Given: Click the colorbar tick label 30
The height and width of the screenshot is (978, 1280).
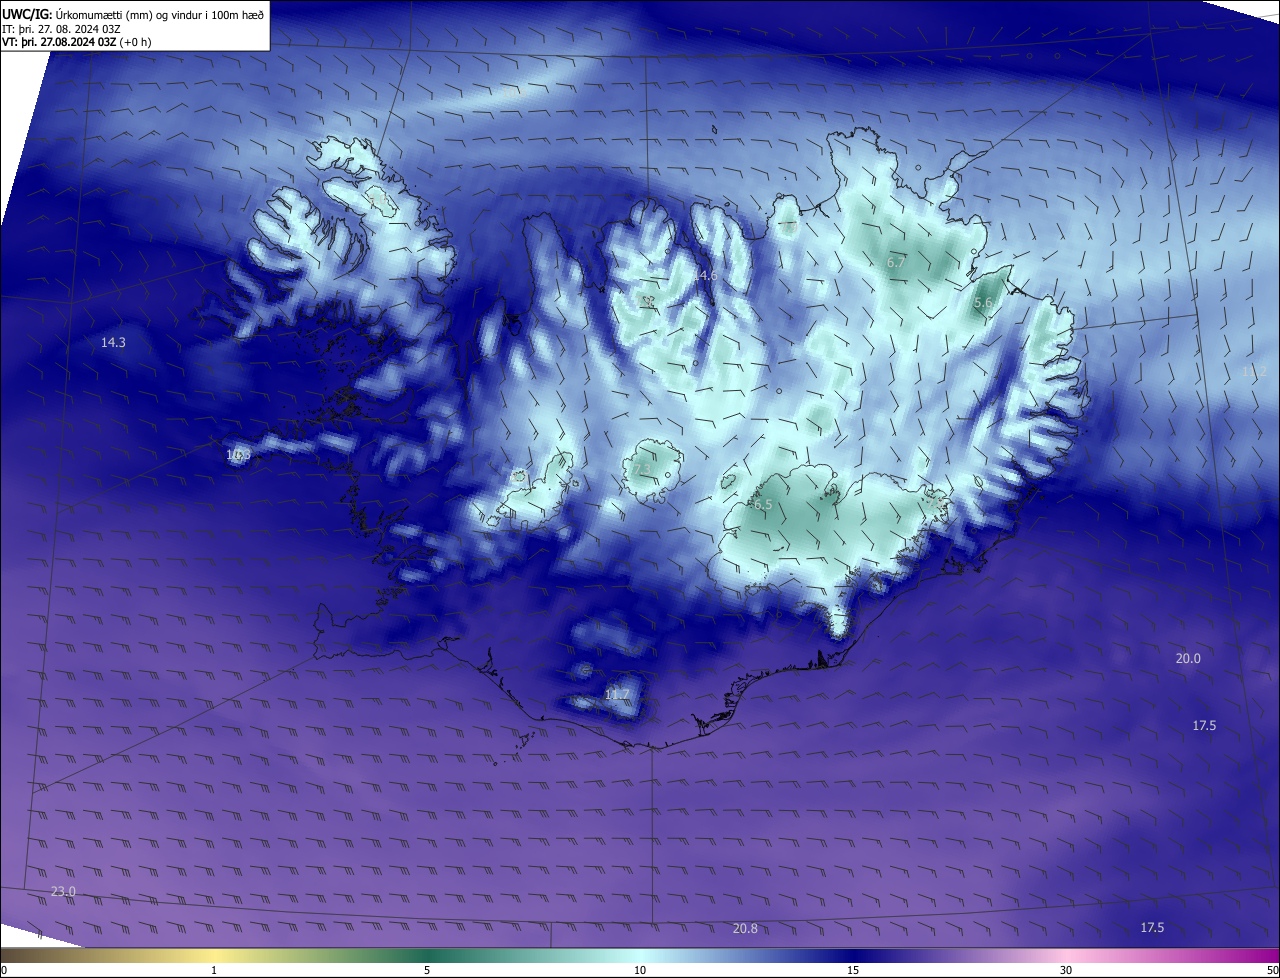Looking at the screenshot, I should tap(1066, 970).
